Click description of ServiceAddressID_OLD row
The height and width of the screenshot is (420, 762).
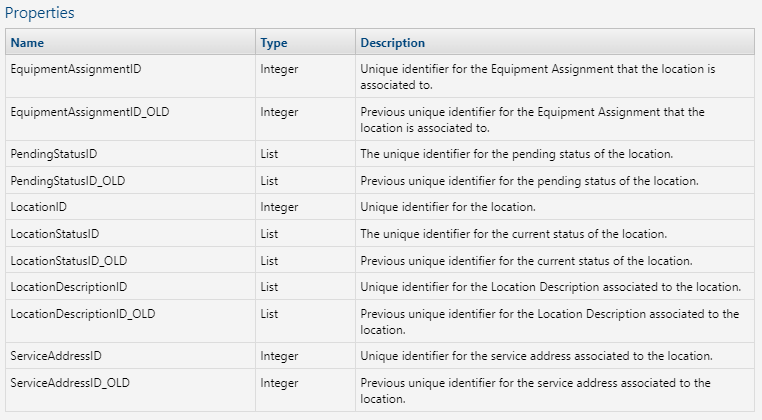536,391
